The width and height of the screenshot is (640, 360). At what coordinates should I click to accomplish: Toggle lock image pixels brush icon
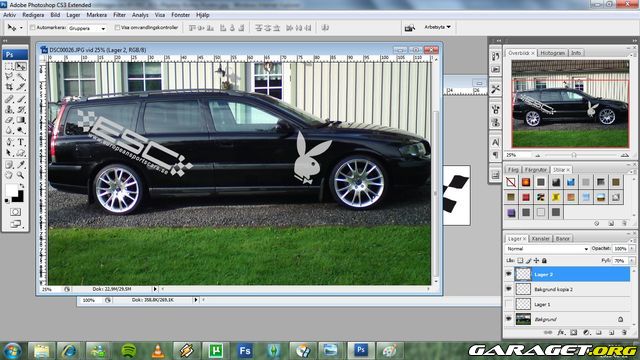point(529,260)
